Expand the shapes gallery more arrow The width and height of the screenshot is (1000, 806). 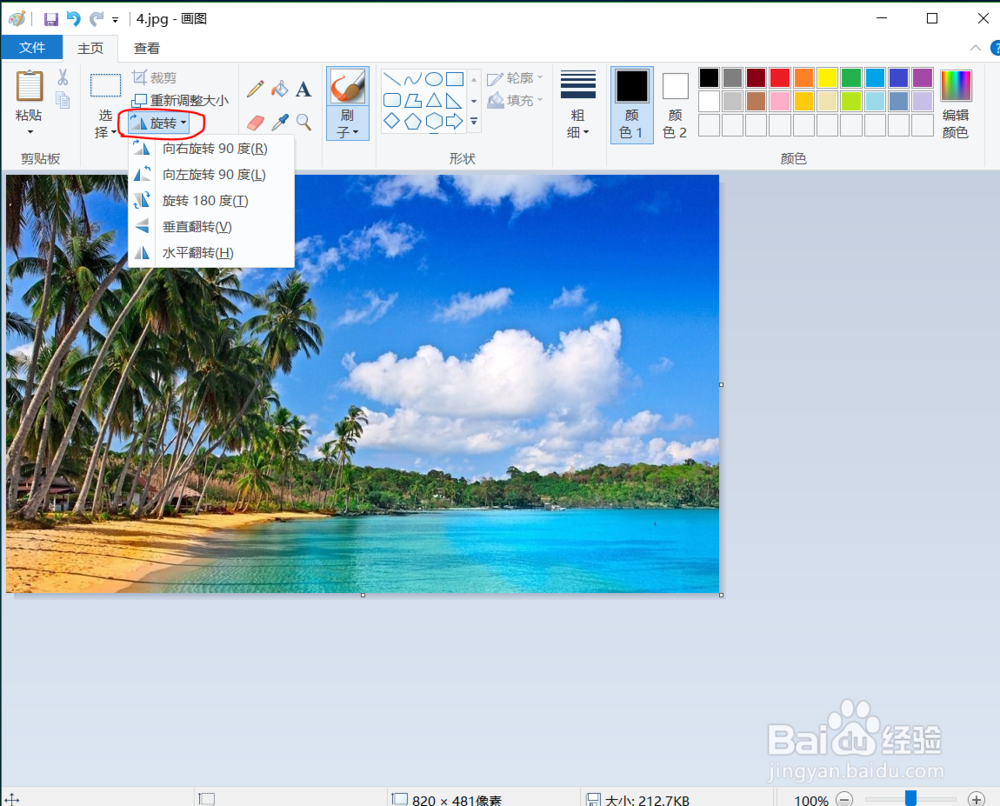(474, 121)
